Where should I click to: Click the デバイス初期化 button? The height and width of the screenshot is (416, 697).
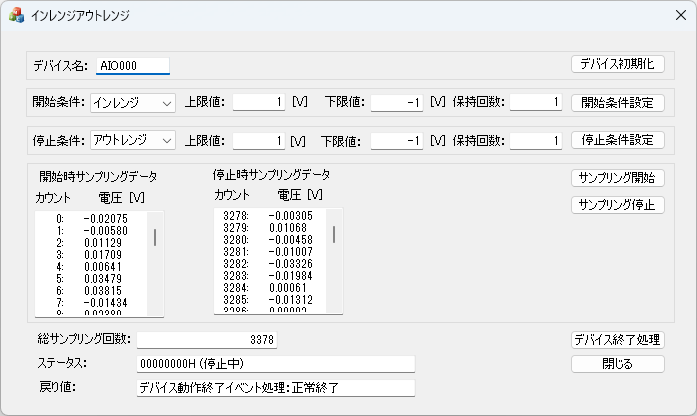(x=617, y=64)
